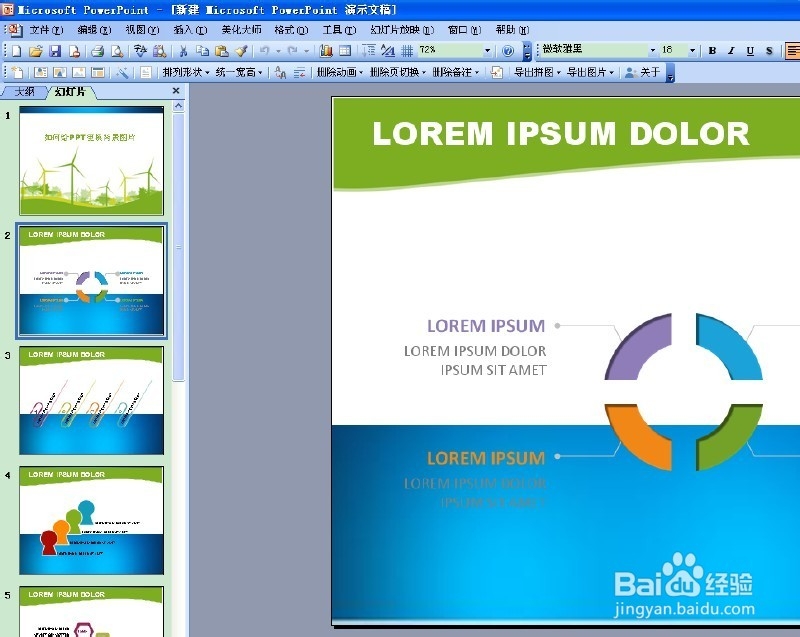Toggle Underline formatting
This screenshot has height=637, width=800.
point(750,50)
